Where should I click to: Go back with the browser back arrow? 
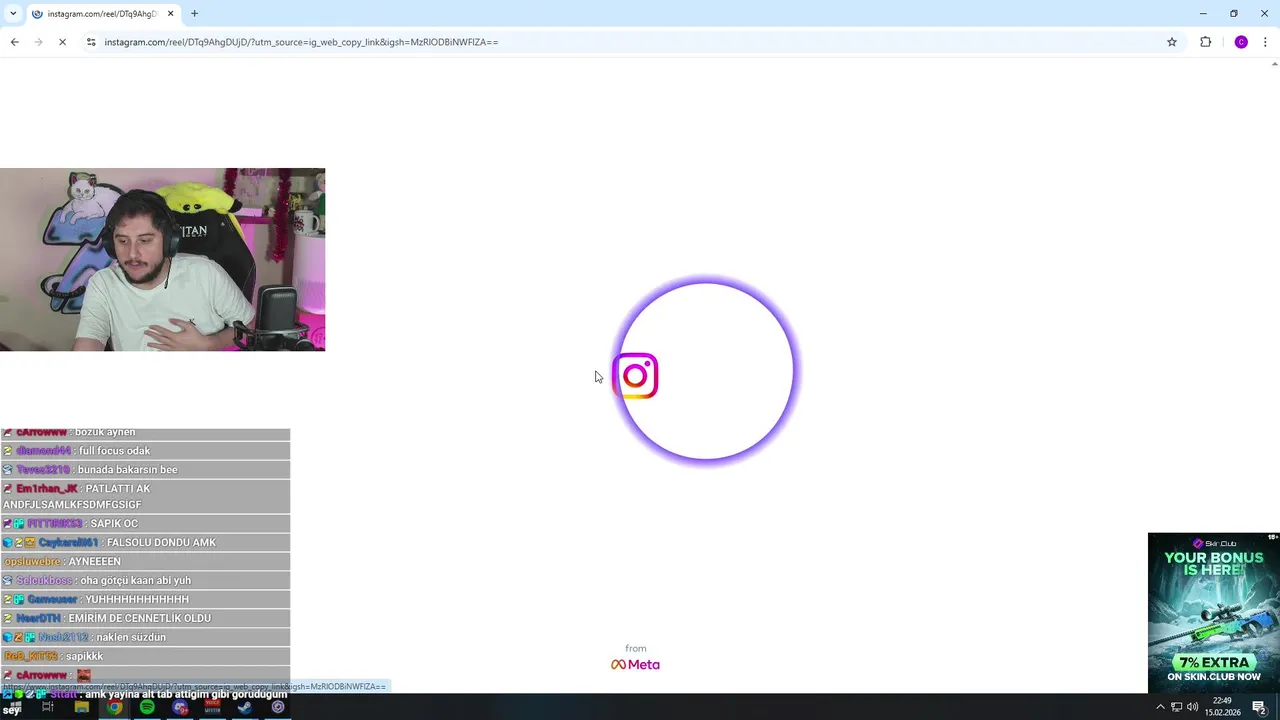[14, 42]
